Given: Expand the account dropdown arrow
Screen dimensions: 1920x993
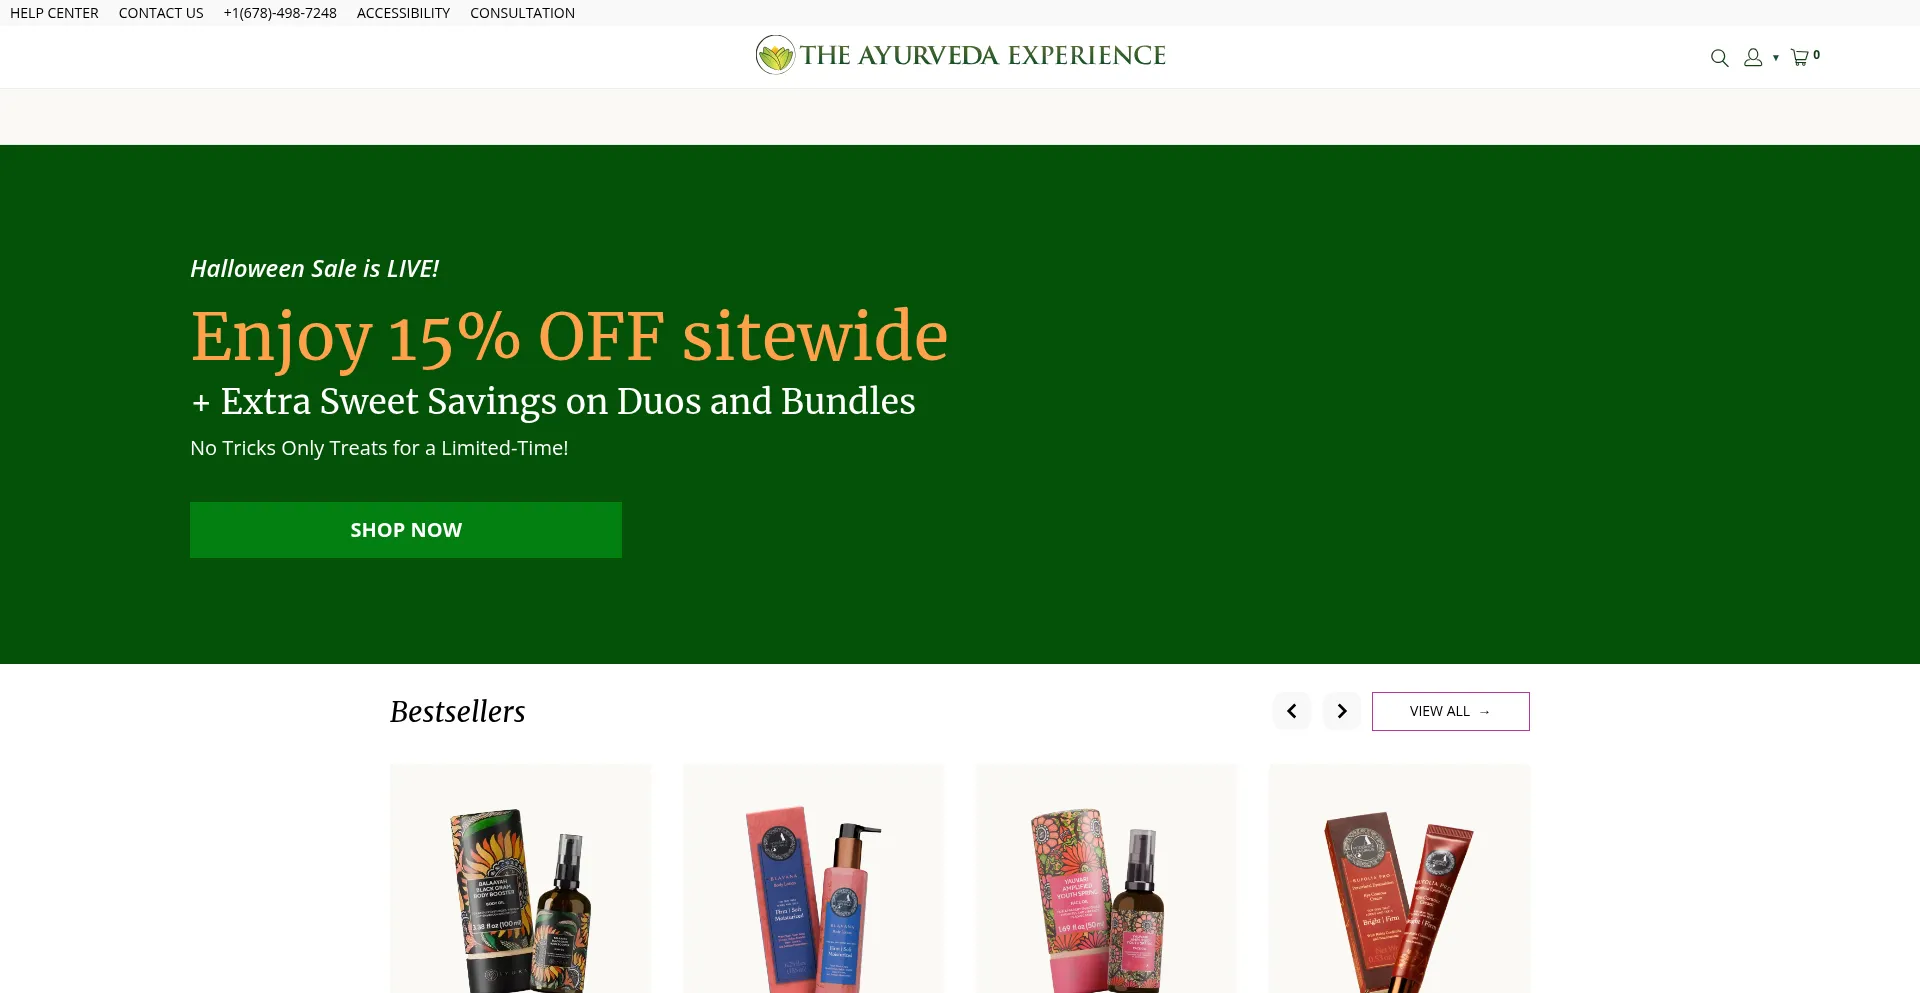Looking at the screenshot, I should coord(1776,58).
